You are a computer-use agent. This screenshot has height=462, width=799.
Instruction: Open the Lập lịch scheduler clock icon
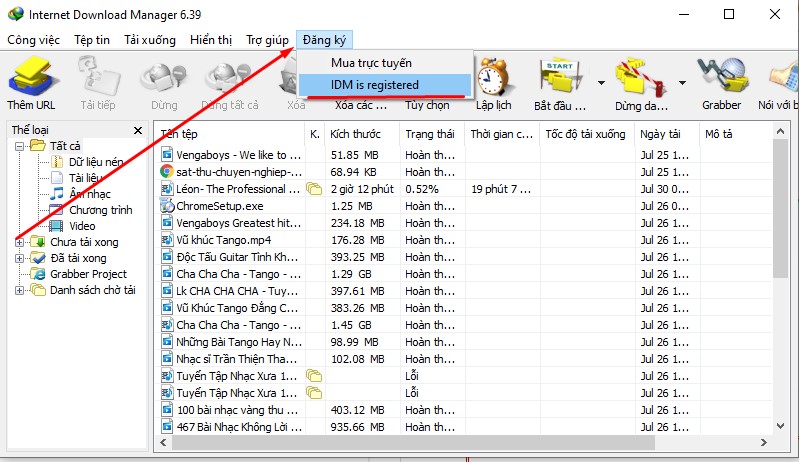point(493,76)
